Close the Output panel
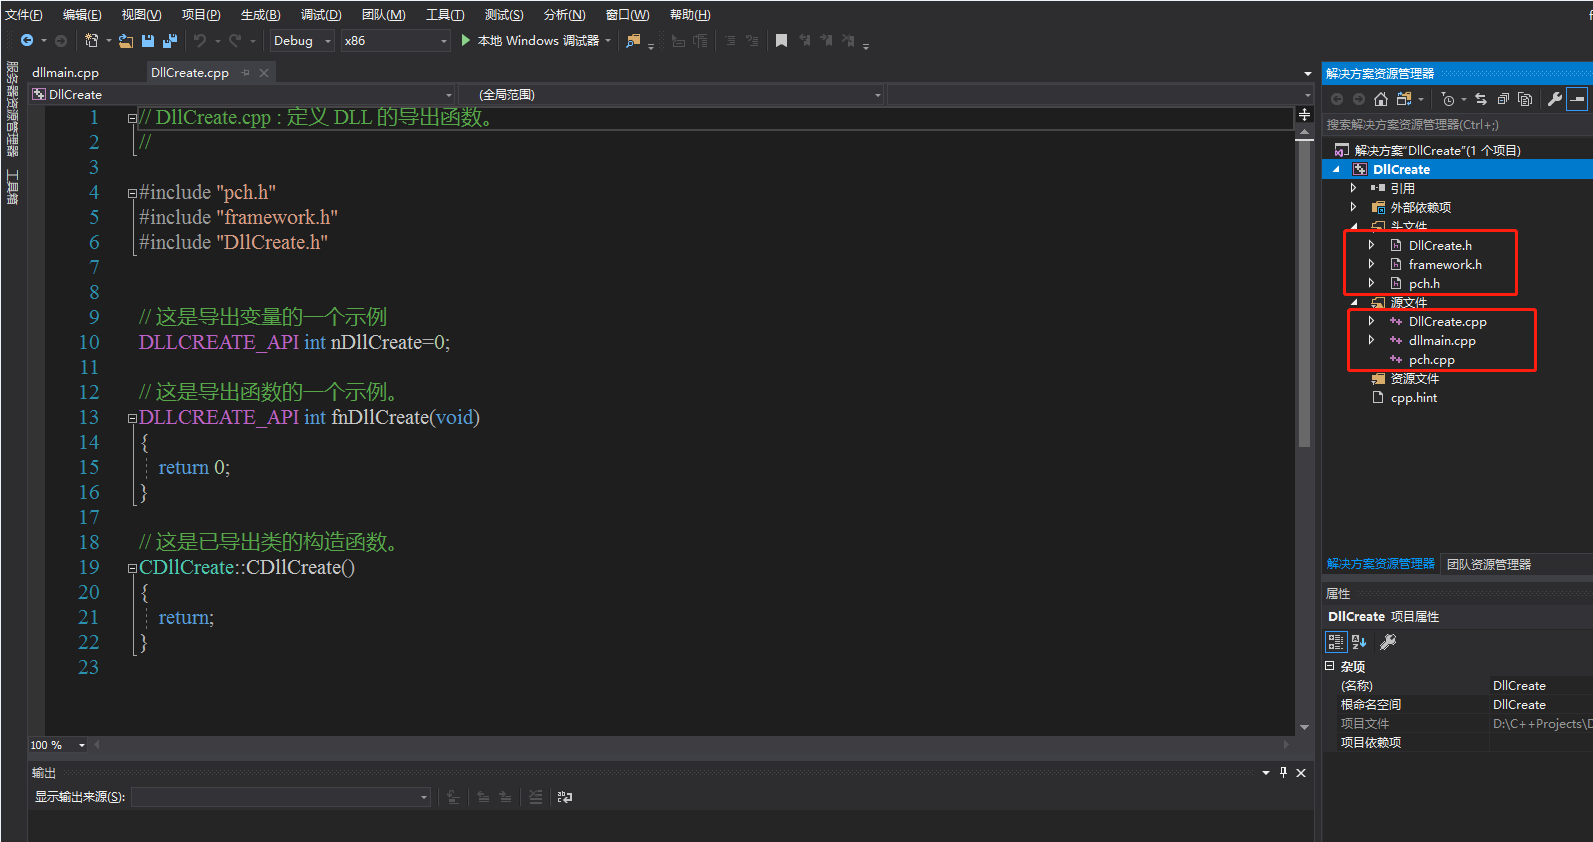Viewport: 1593px width, 842px height. point(1301,772)
